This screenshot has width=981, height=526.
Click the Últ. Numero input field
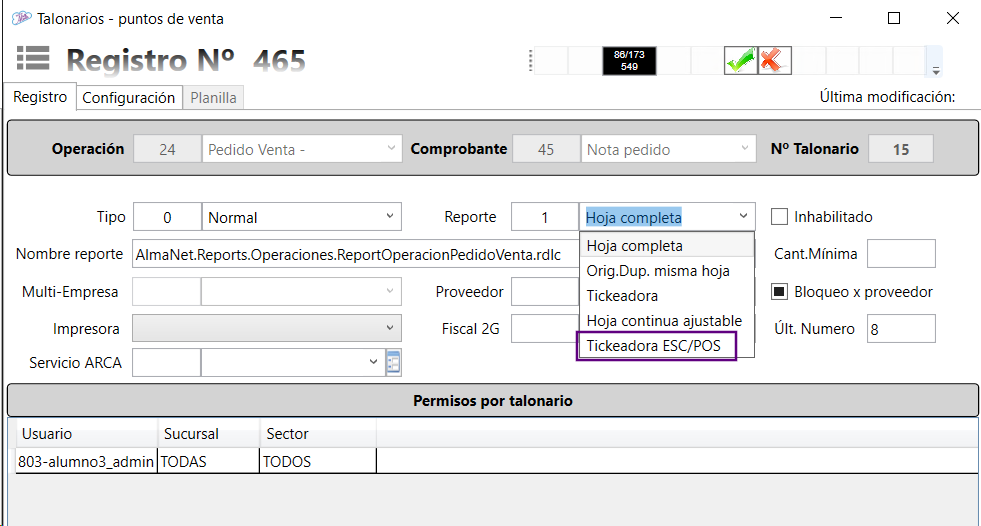pyautogui.click(x=900, y=328)
